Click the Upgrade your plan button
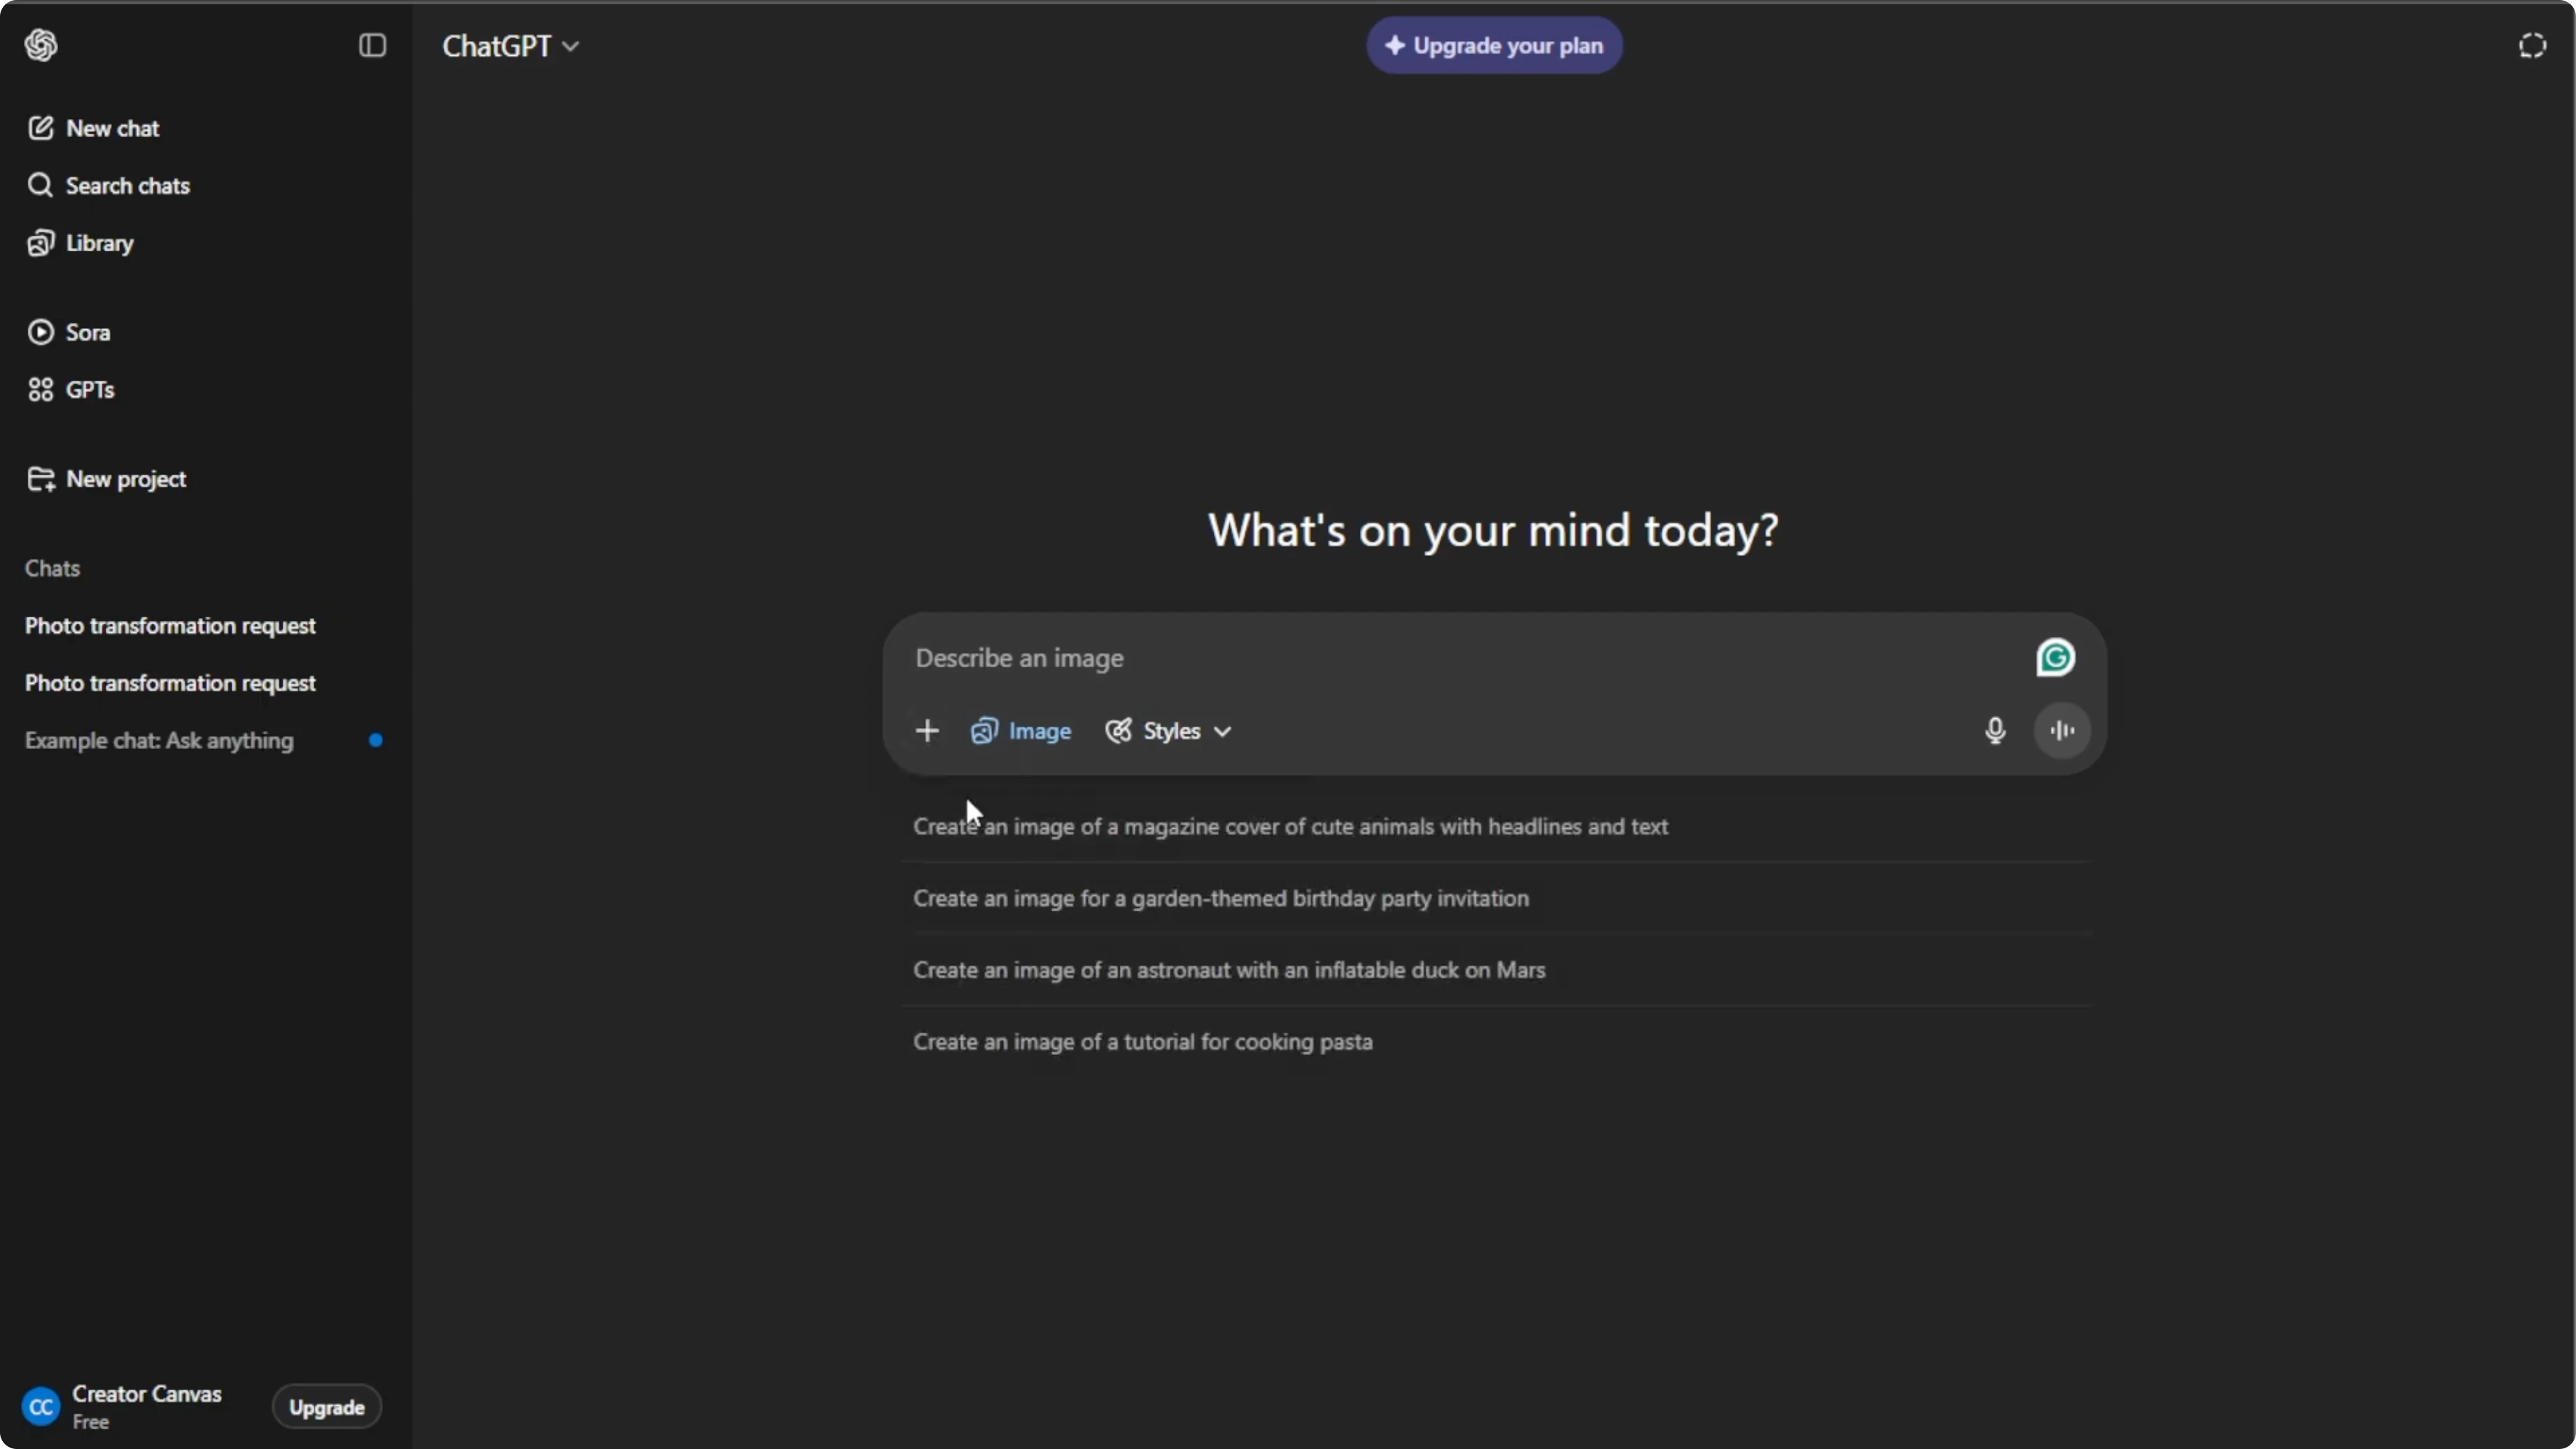 1494,45
